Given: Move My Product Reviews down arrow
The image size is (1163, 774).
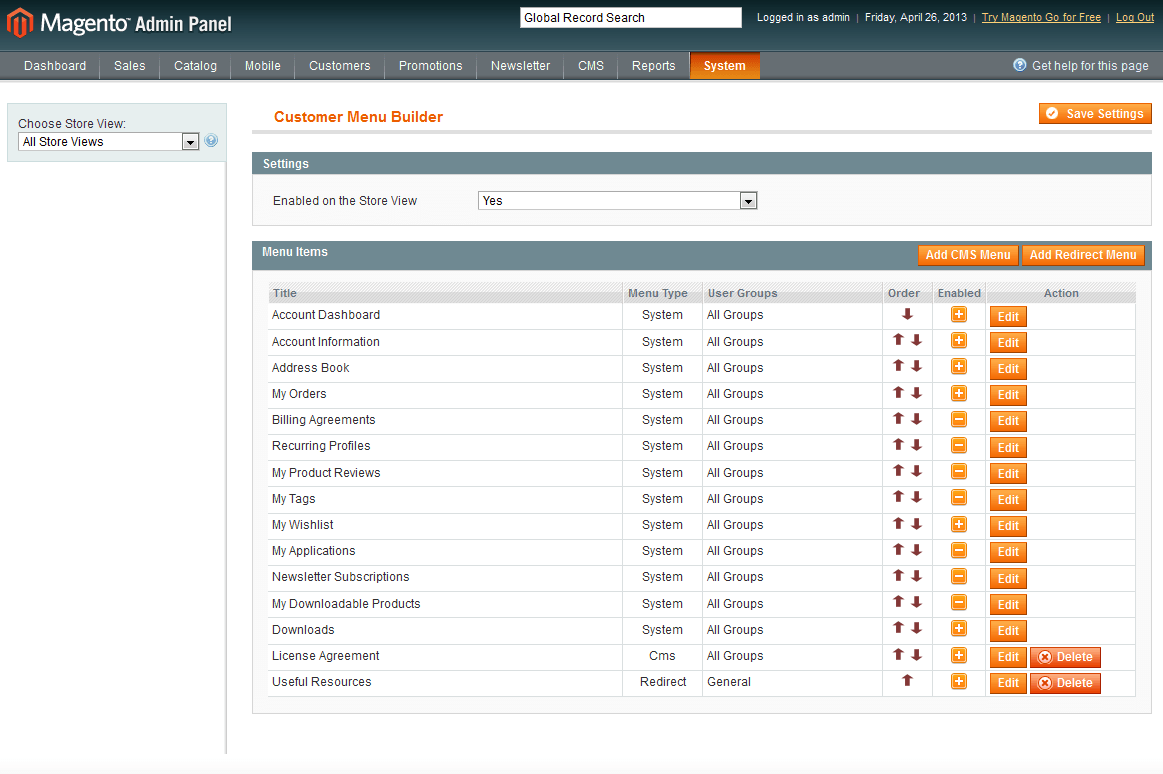Looking at the screenshot, I should pyautogui.click(x=917, y=471).
